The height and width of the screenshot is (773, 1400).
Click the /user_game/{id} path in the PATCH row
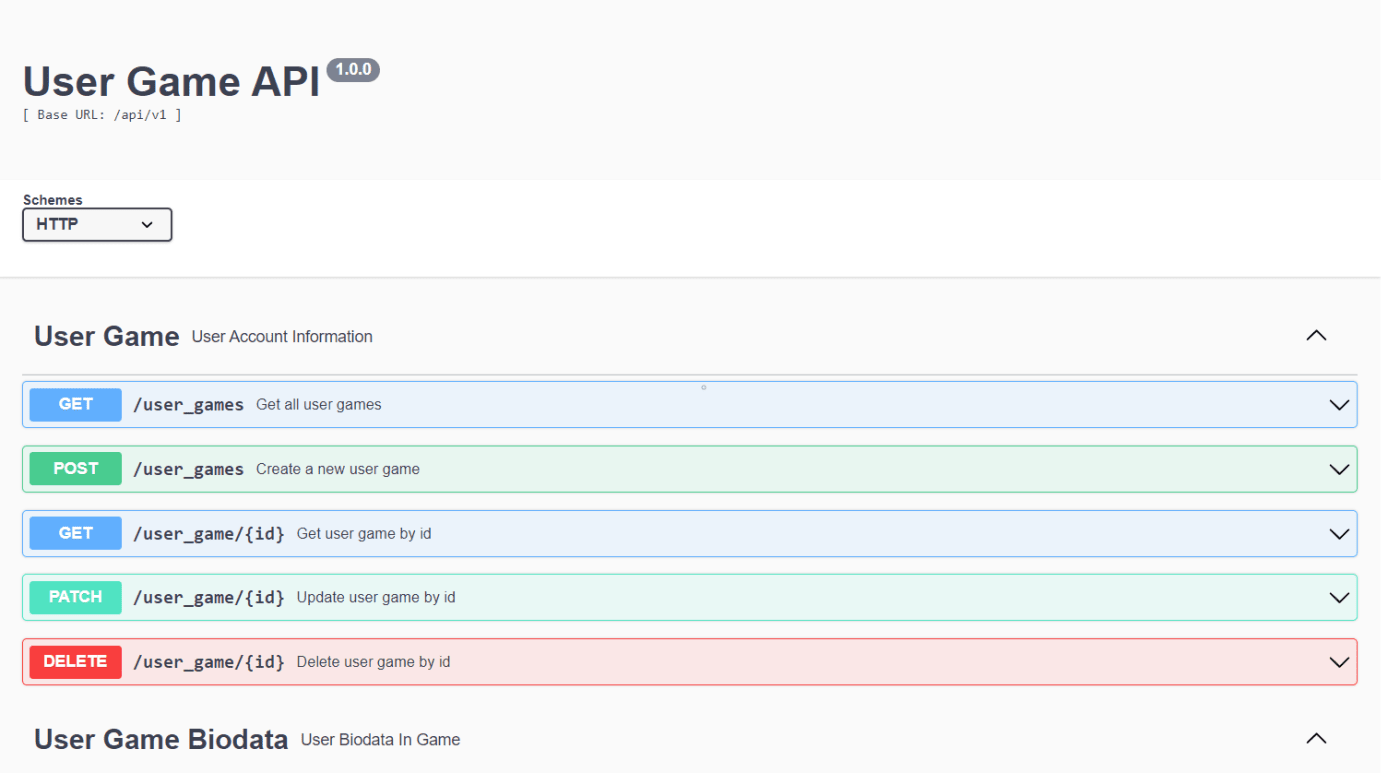(209, 598)
